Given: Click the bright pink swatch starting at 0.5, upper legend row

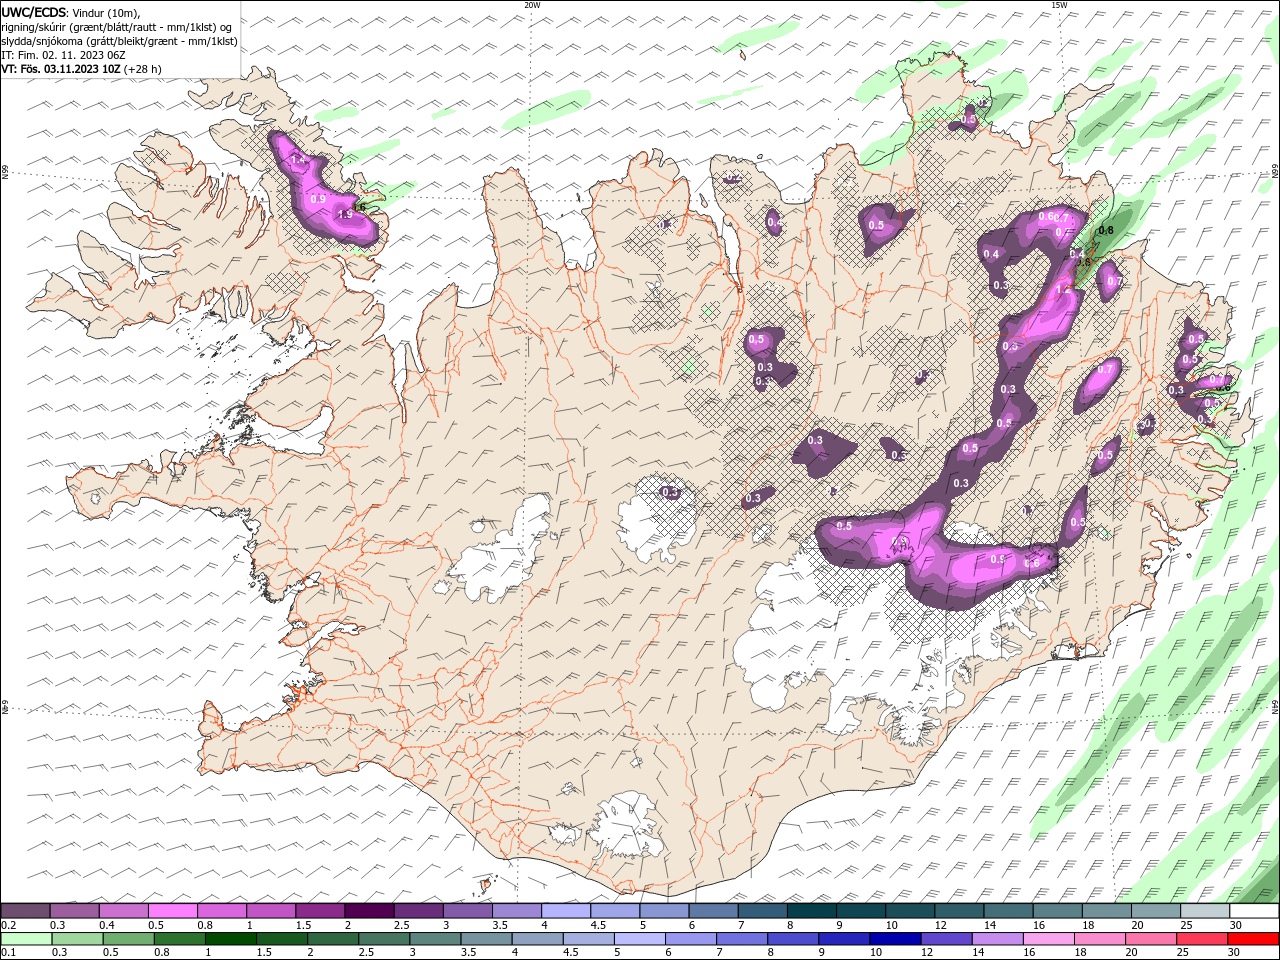Looking at the screenshot, I should pos(173,911).
